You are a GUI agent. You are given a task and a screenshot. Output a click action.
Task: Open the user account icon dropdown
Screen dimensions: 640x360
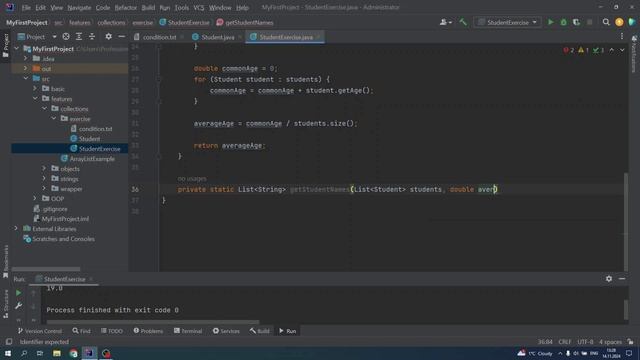[x=445, y=22]
